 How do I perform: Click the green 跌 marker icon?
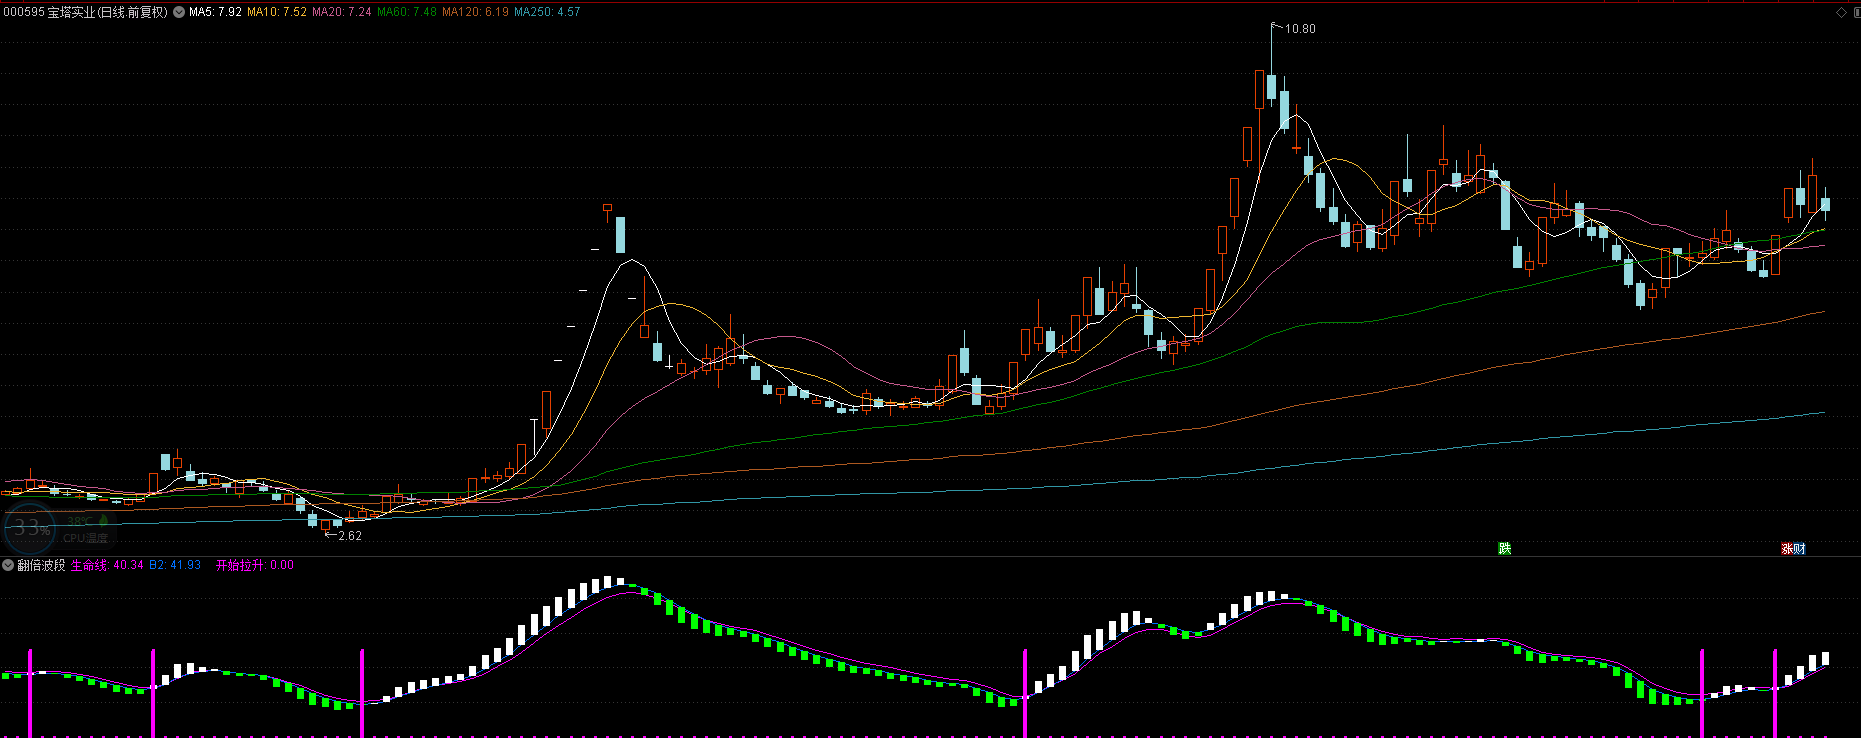click(x=1504, y=548)
